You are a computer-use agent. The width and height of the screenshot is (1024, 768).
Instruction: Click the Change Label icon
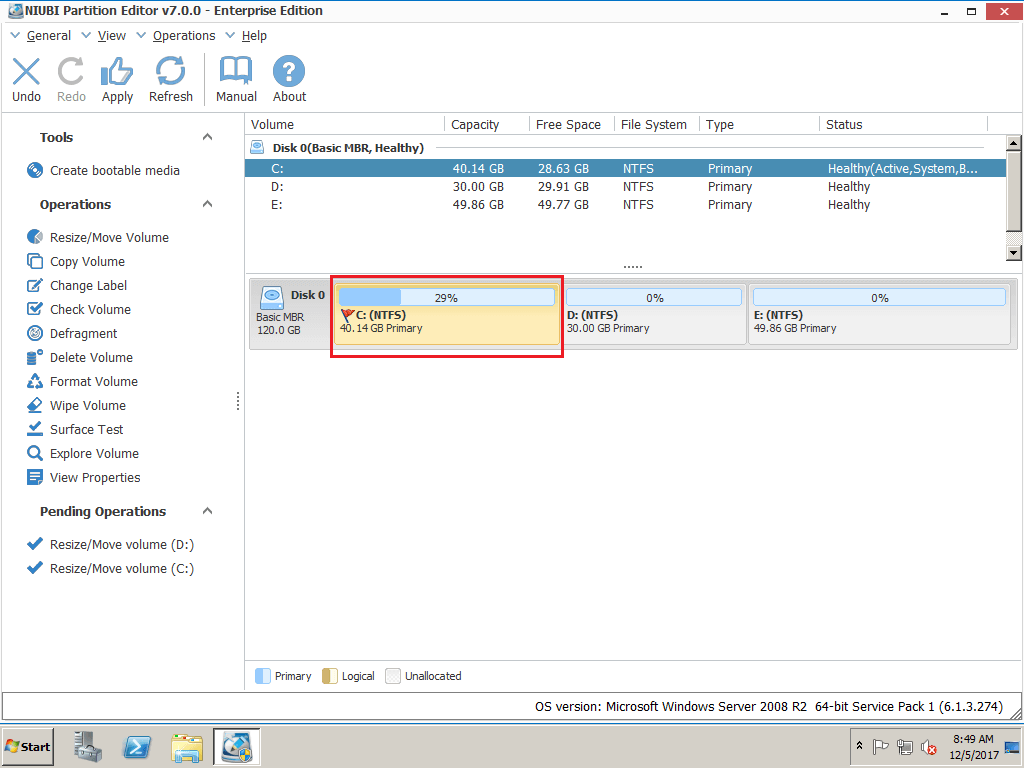(35, 285)
